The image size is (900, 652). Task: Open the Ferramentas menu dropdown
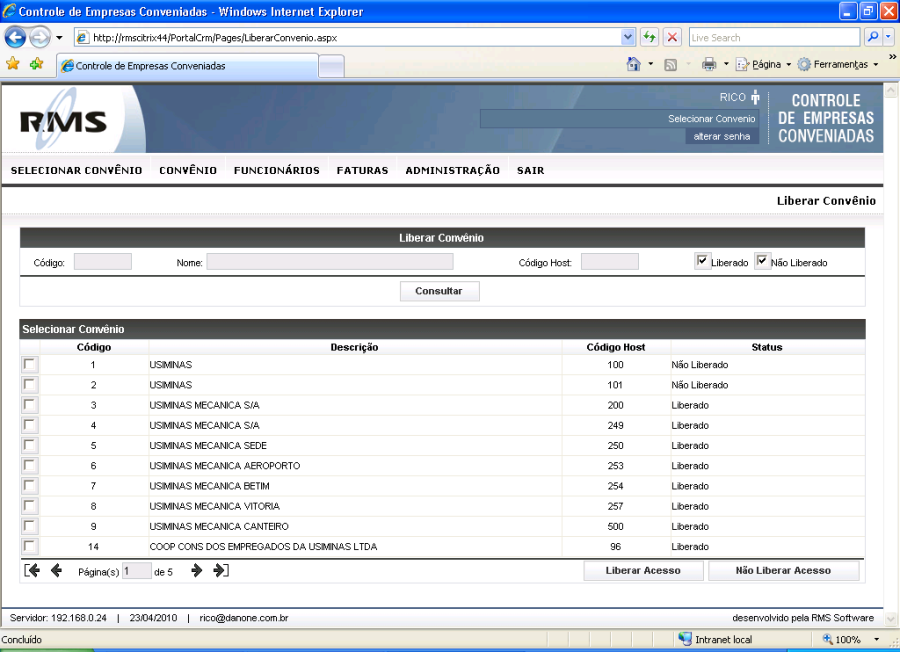click(839, 64)
